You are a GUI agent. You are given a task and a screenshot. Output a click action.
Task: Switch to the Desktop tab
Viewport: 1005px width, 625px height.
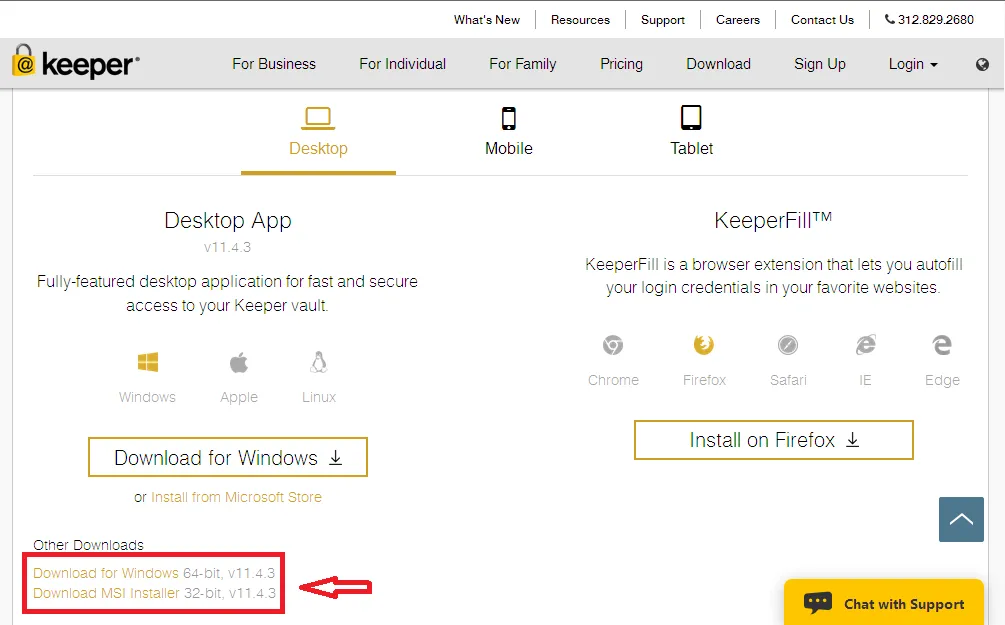click(x=318, y=133)
